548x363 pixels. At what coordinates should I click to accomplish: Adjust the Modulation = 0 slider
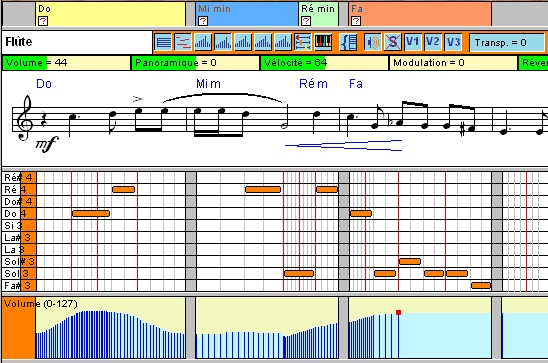[x=453, y=63]
